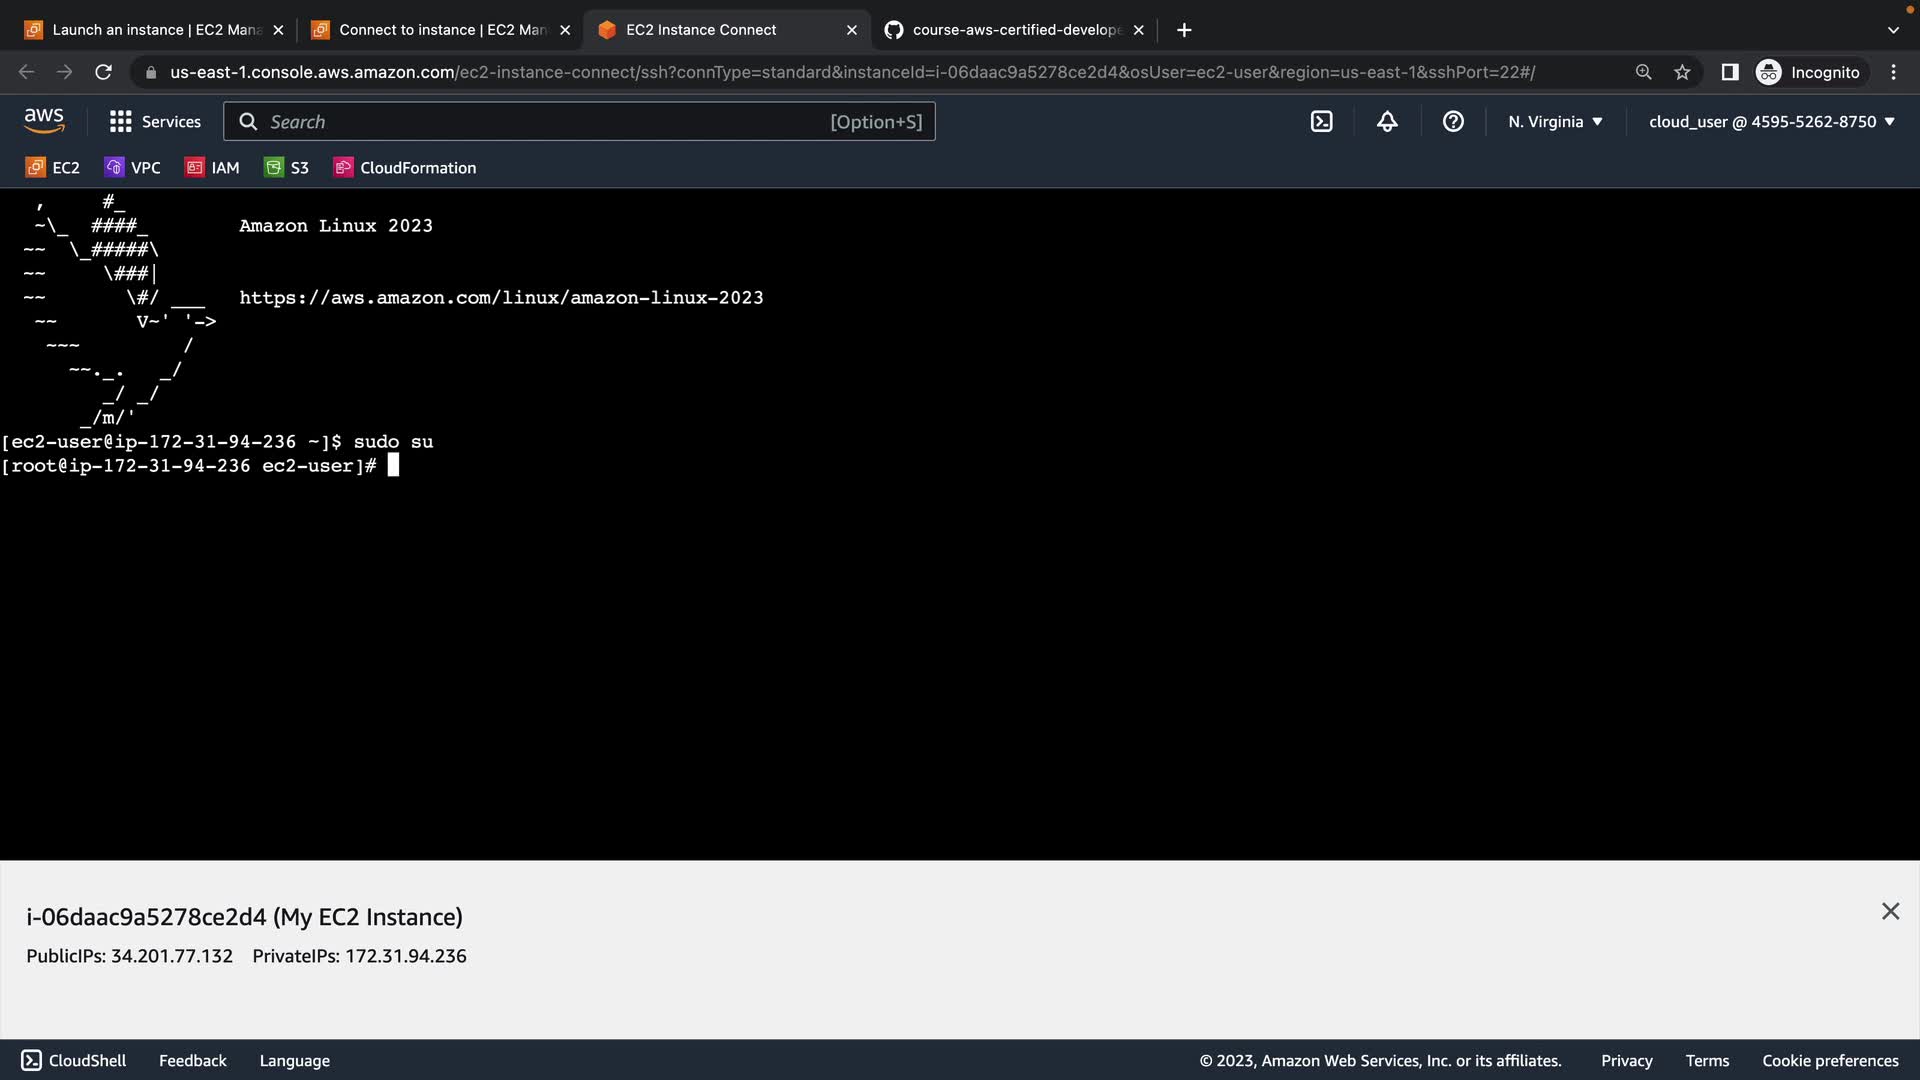Expand the N. Virginia region dropdown

(x=1555, y=122)
